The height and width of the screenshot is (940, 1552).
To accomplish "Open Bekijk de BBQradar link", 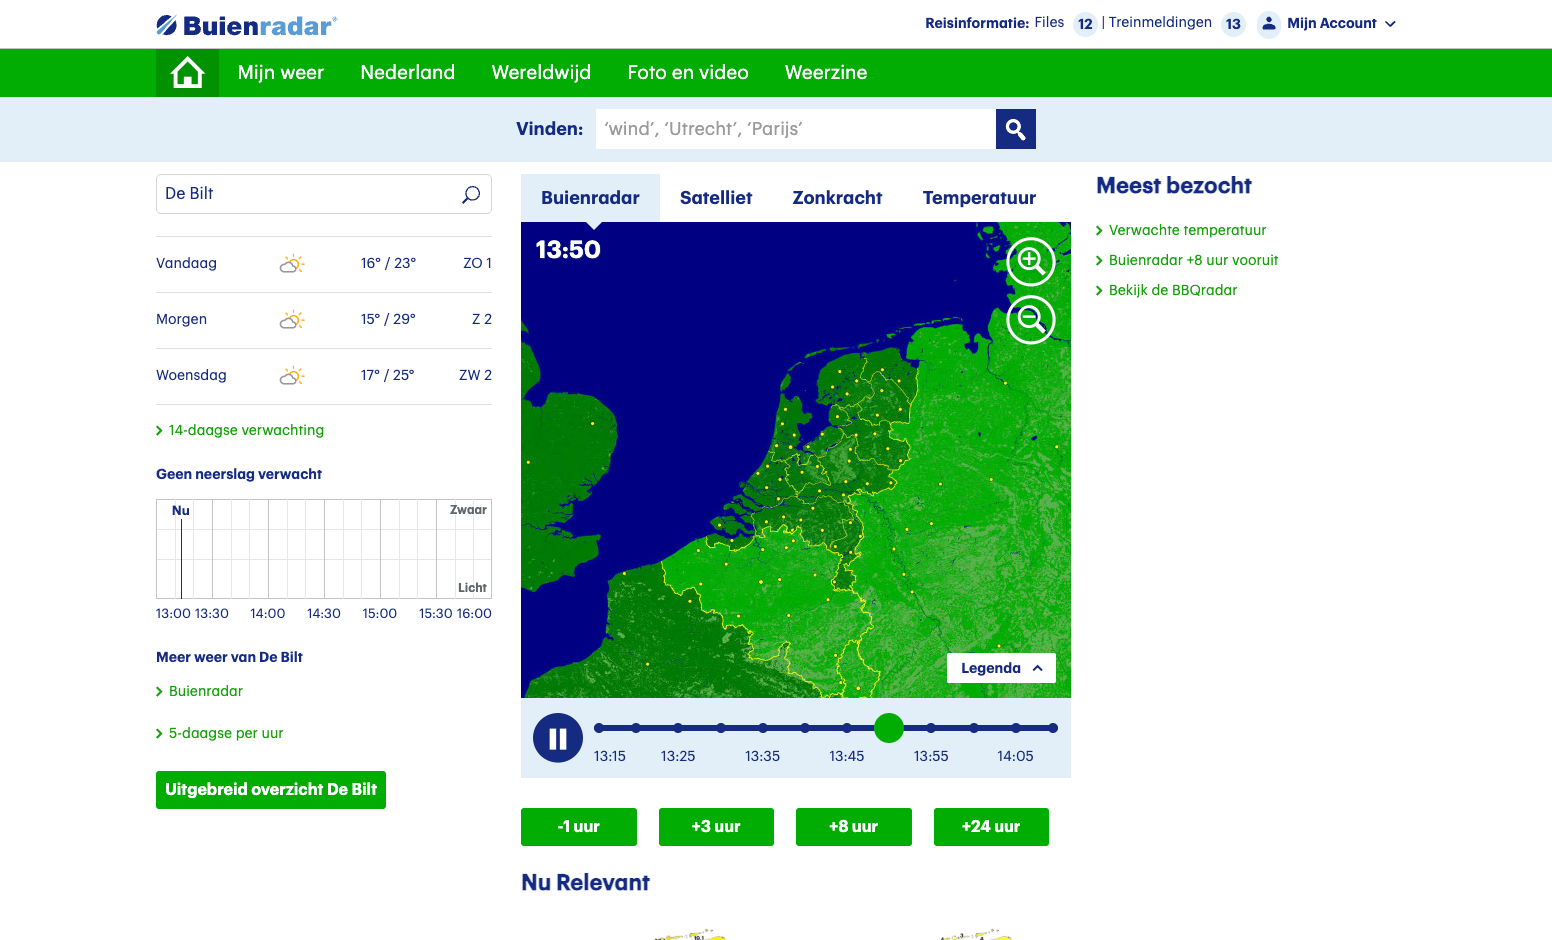I will click(1173, 290).
